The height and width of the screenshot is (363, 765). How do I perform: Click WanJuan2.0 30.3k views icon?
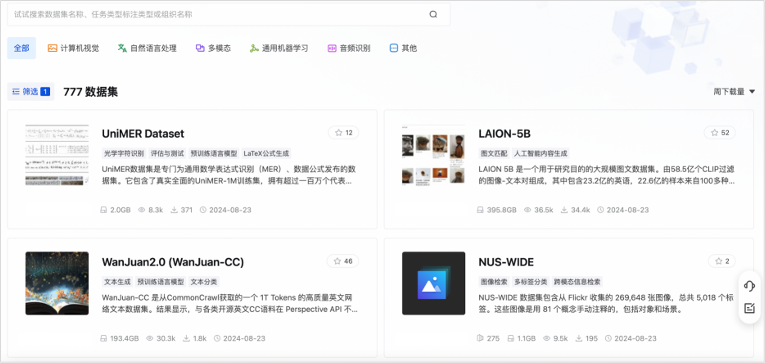[150, 338]
